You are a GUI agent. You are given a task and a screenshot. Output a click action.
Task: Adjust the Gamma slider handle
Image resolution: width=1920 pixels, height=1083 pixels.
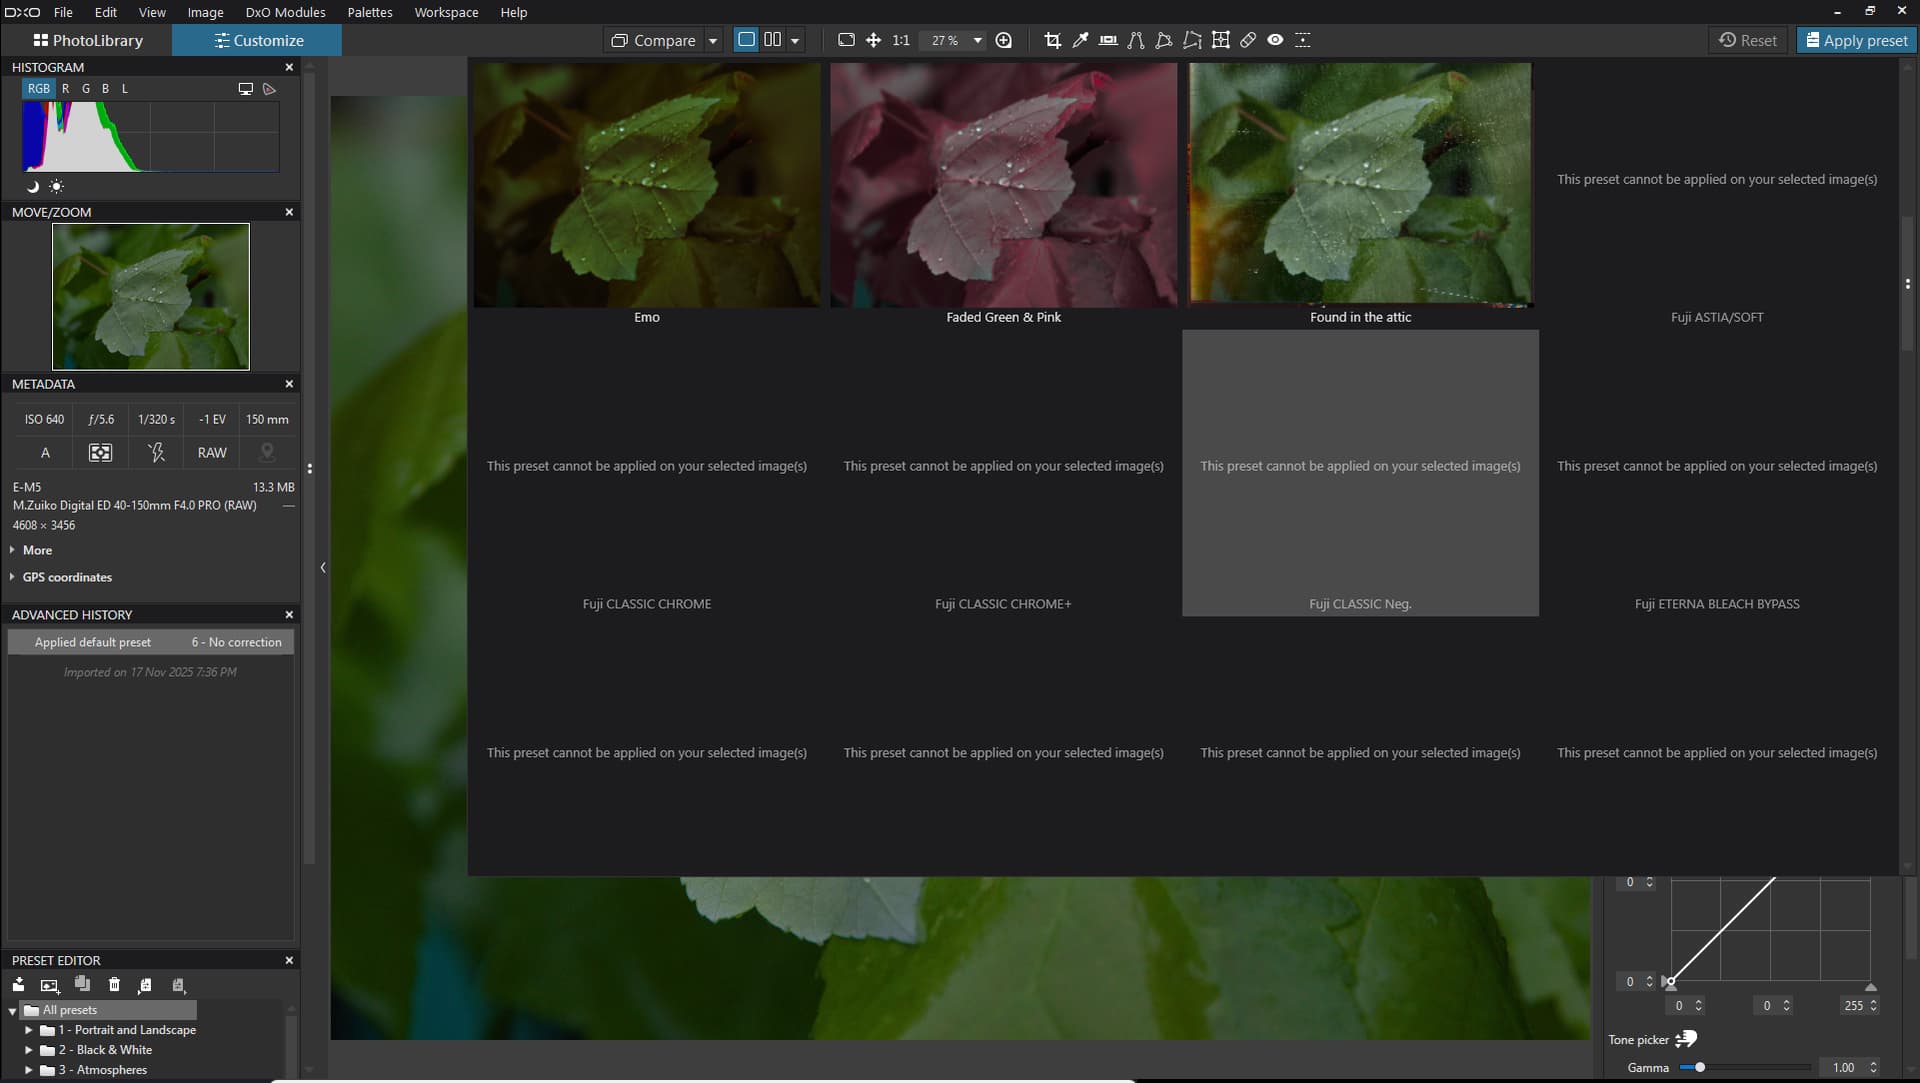point(1699,1067)
